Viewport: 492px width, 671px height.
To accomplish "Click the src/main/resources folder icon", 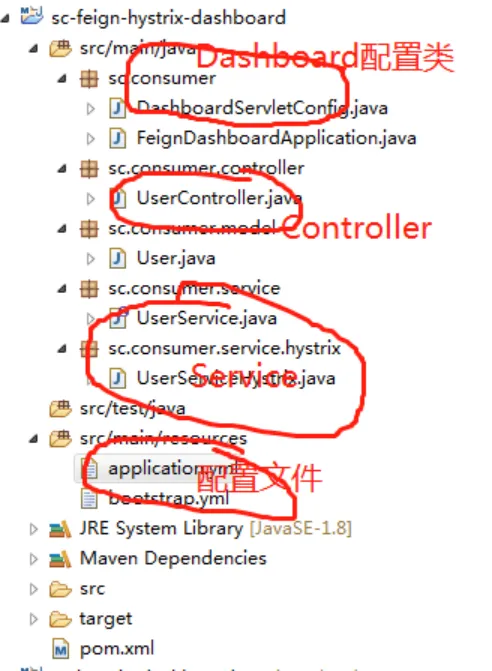I will 60,439.
